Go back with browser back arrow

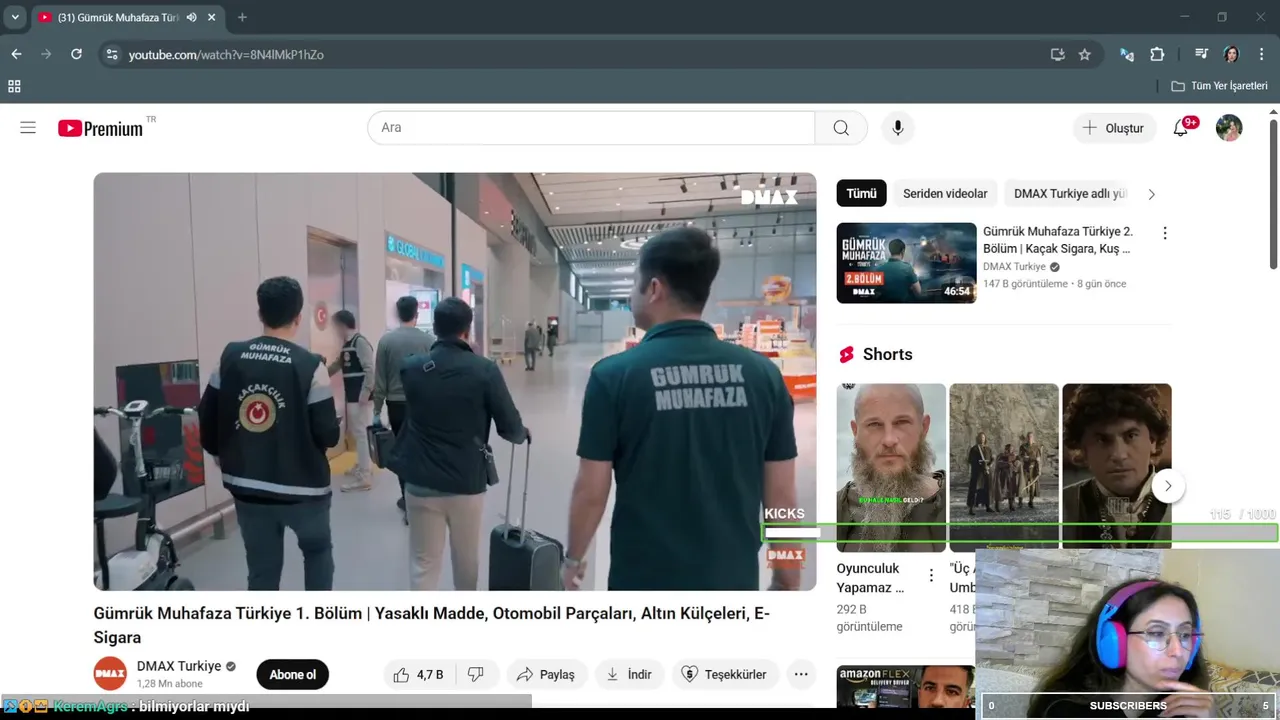16,55
